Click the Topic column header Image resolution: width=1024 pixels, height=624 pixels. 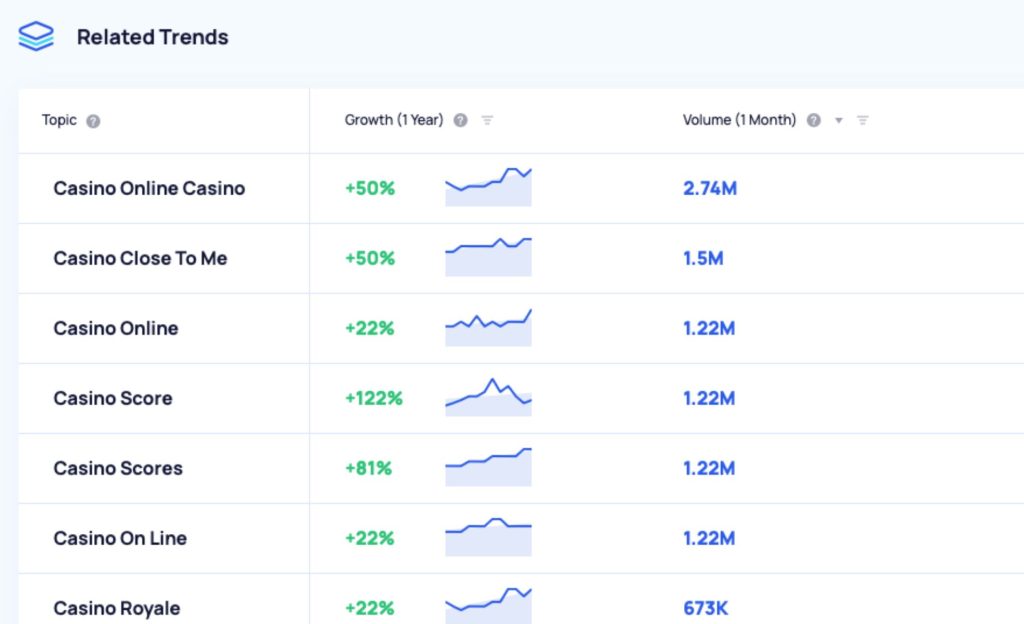click(59, 120)
